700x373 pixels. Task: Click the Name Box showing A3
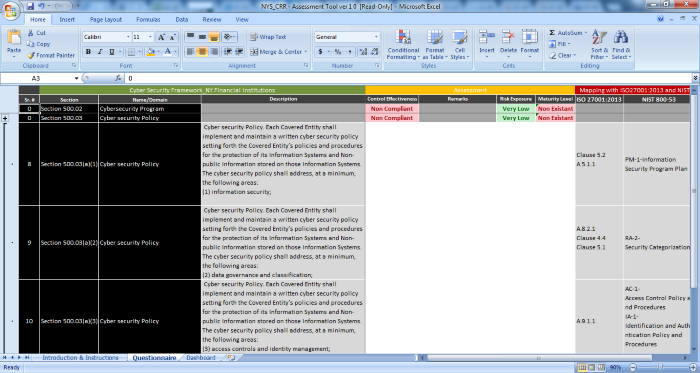[40, 78]
